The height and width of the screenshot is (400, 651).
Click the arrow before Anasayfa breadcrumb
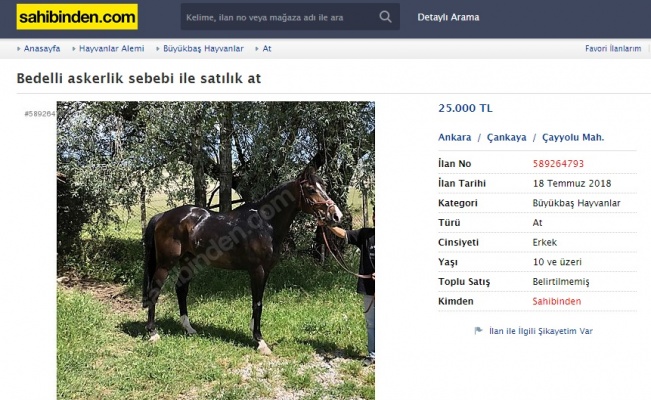pyautogui.click(x=19, y=49)
